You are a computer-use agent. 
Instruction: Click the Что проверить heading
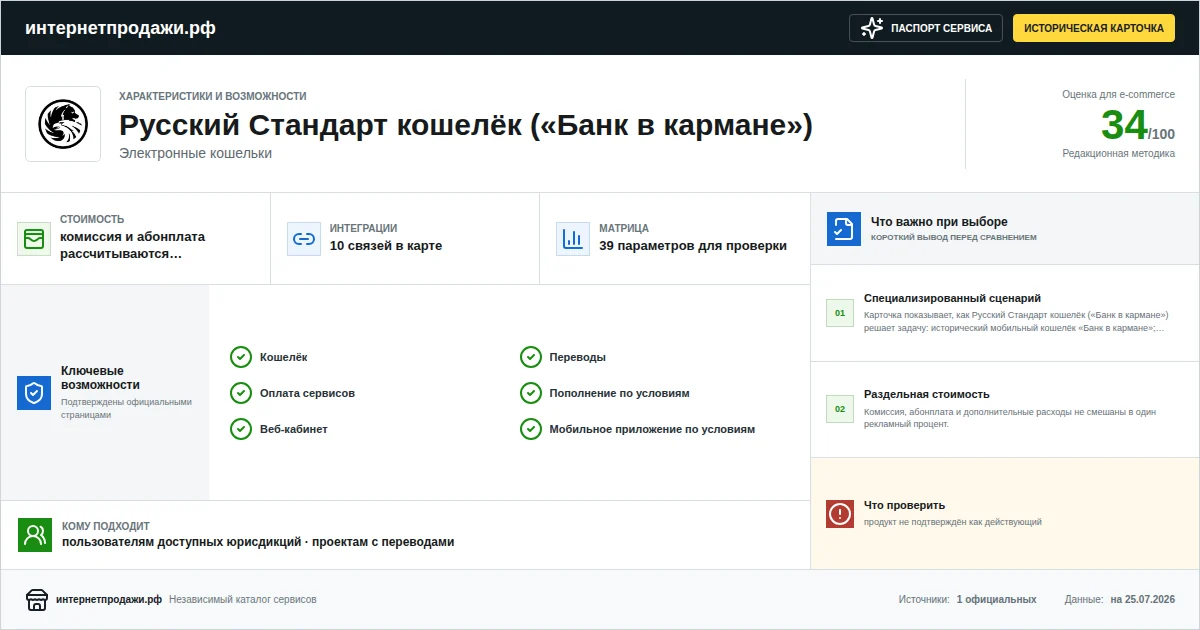tap(904, 505)
